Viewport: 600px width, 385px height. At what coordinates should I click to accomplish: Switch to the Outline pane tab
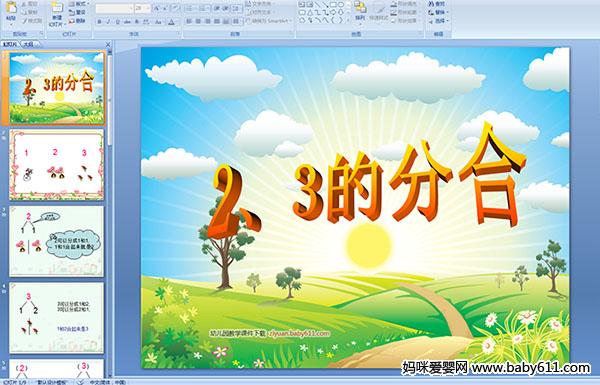click(29, 44)
